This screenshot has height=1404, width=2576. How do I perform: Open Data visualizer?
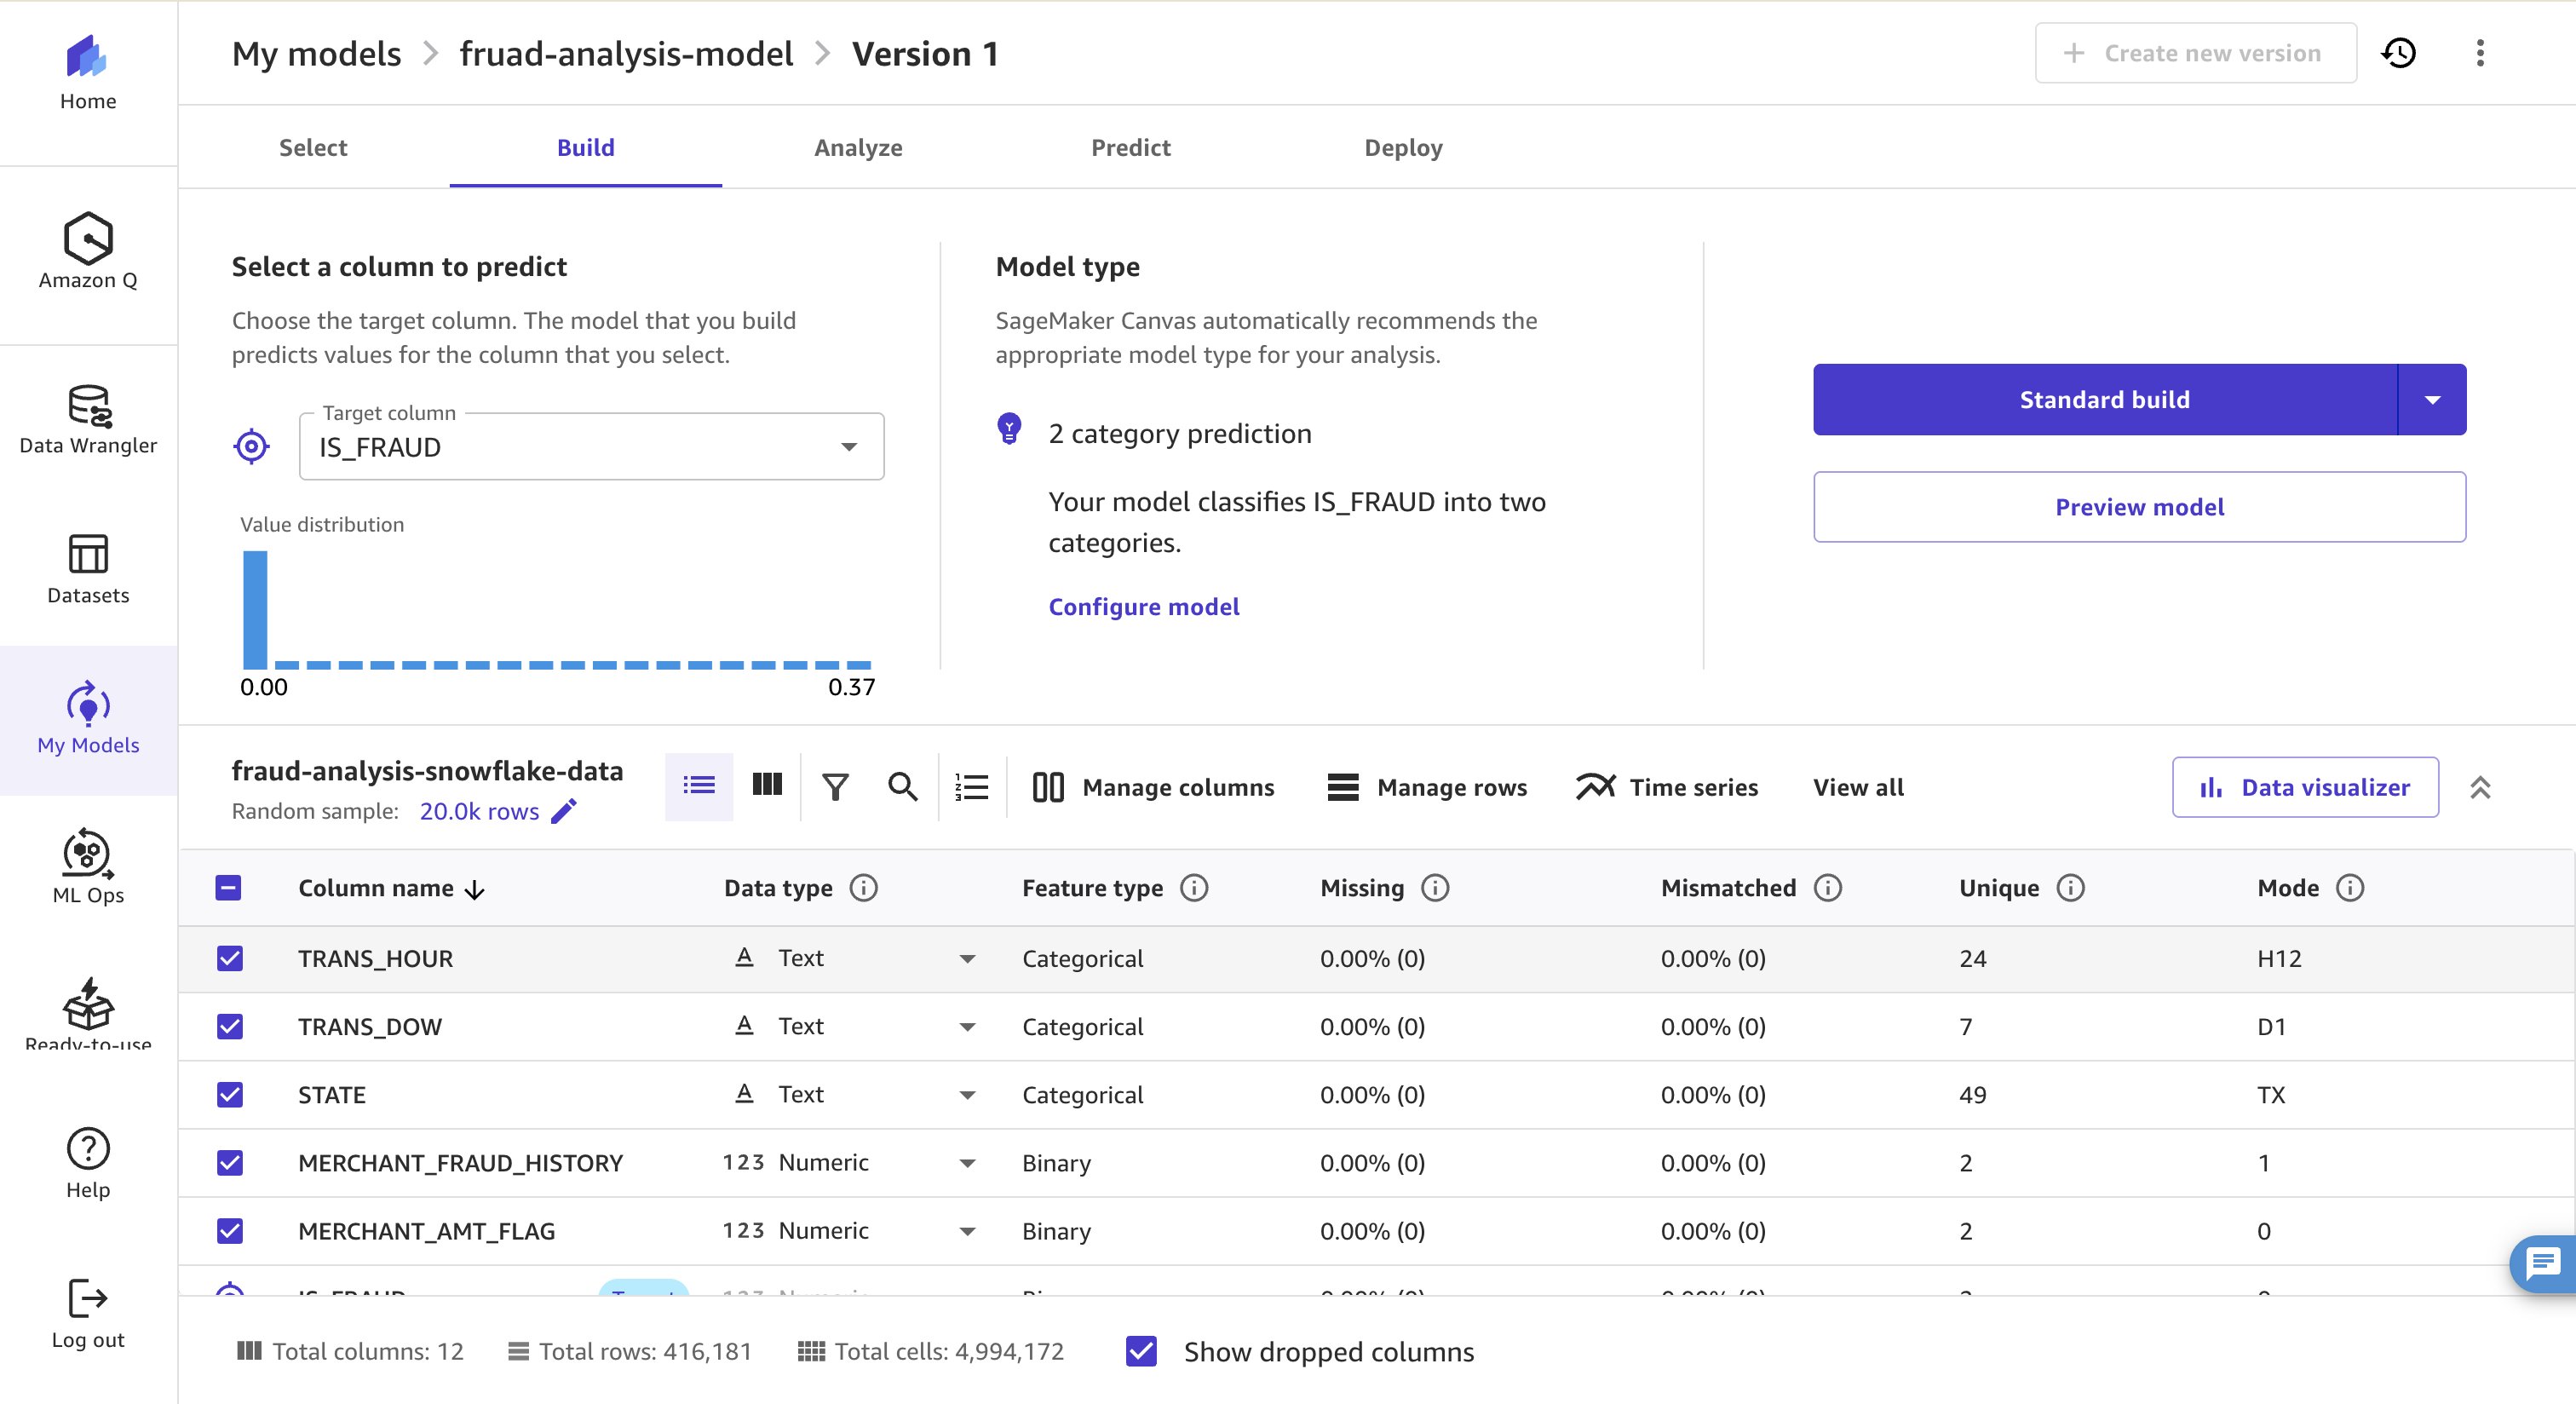2305,787
